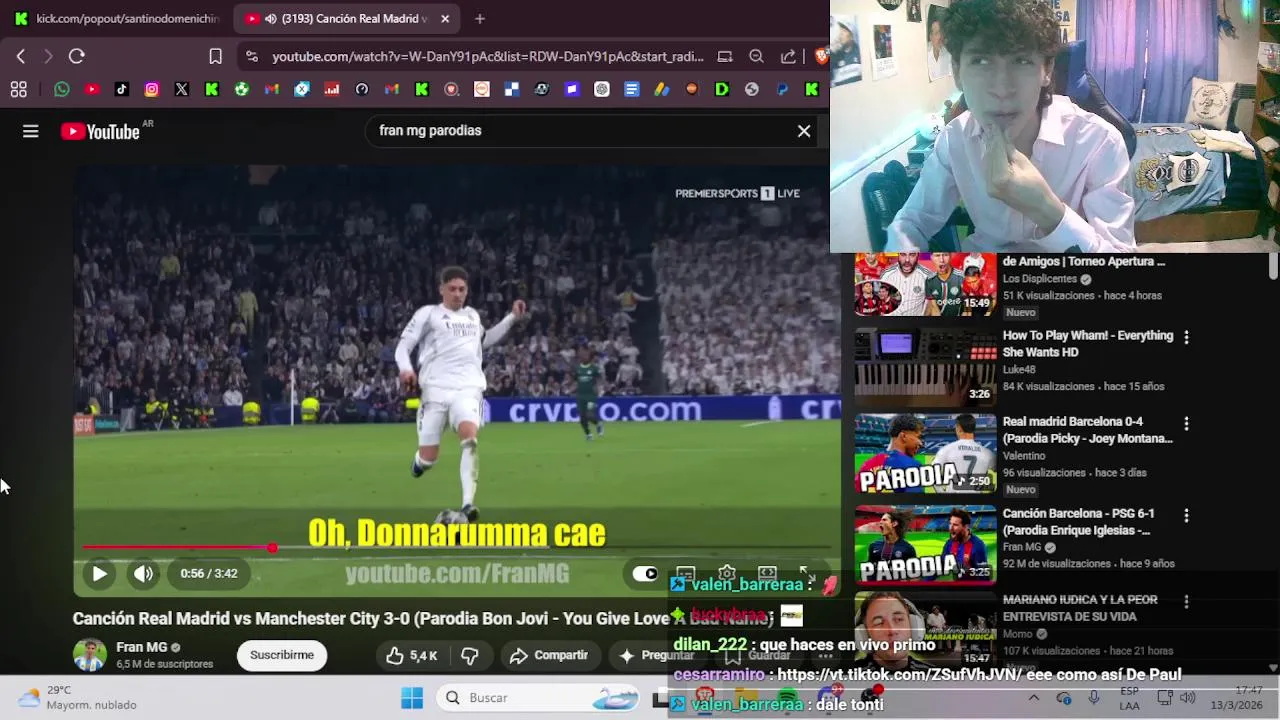Close the YouTube browser tab

445,18
